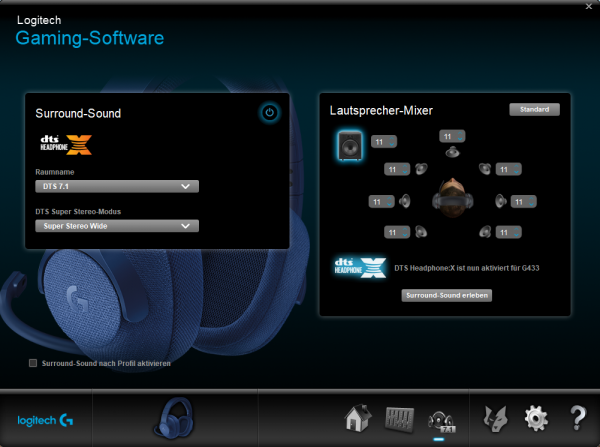This screenshot has height=447, width=600.
Task: Click the 'DTS Super Stereo-Modus' label
Action: click(78, 212)
